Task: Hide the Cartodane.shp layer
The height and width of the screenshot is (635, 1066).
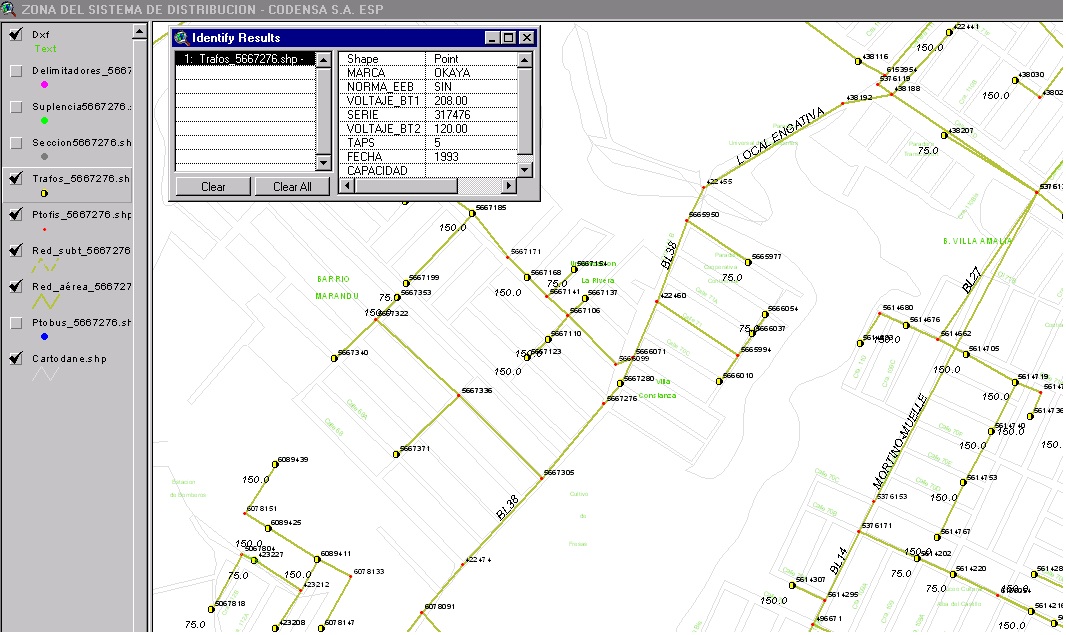Action: (16, 359)
